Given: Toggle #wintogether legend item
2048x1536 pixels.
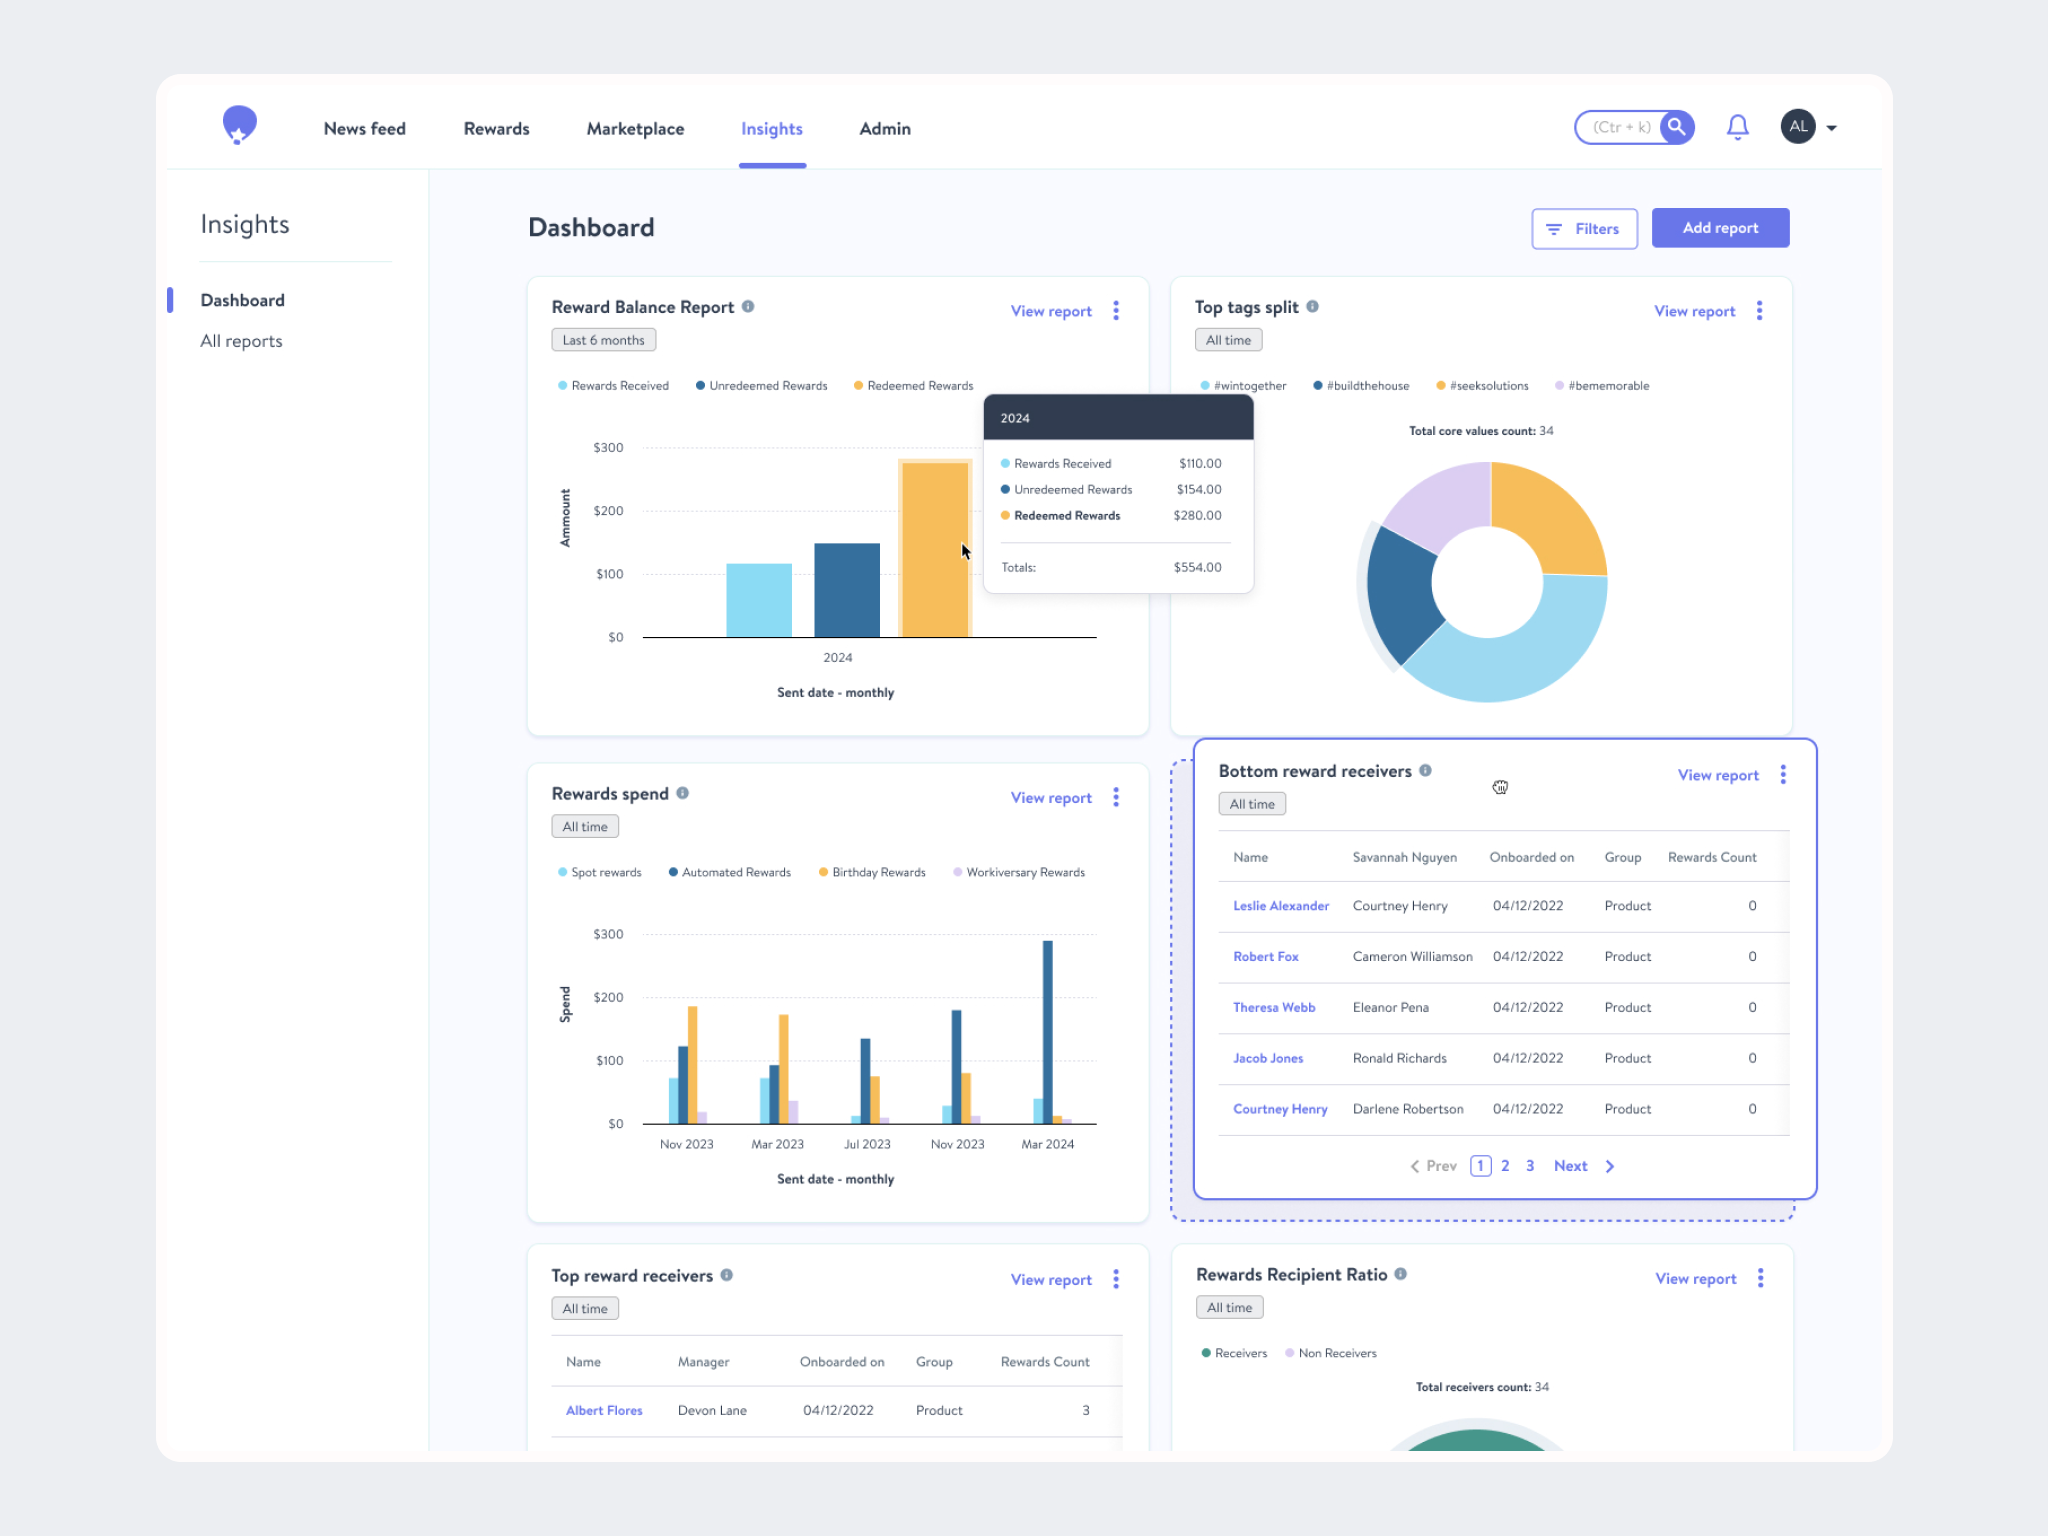Looking at the screenshot, I should (1244, 386).
